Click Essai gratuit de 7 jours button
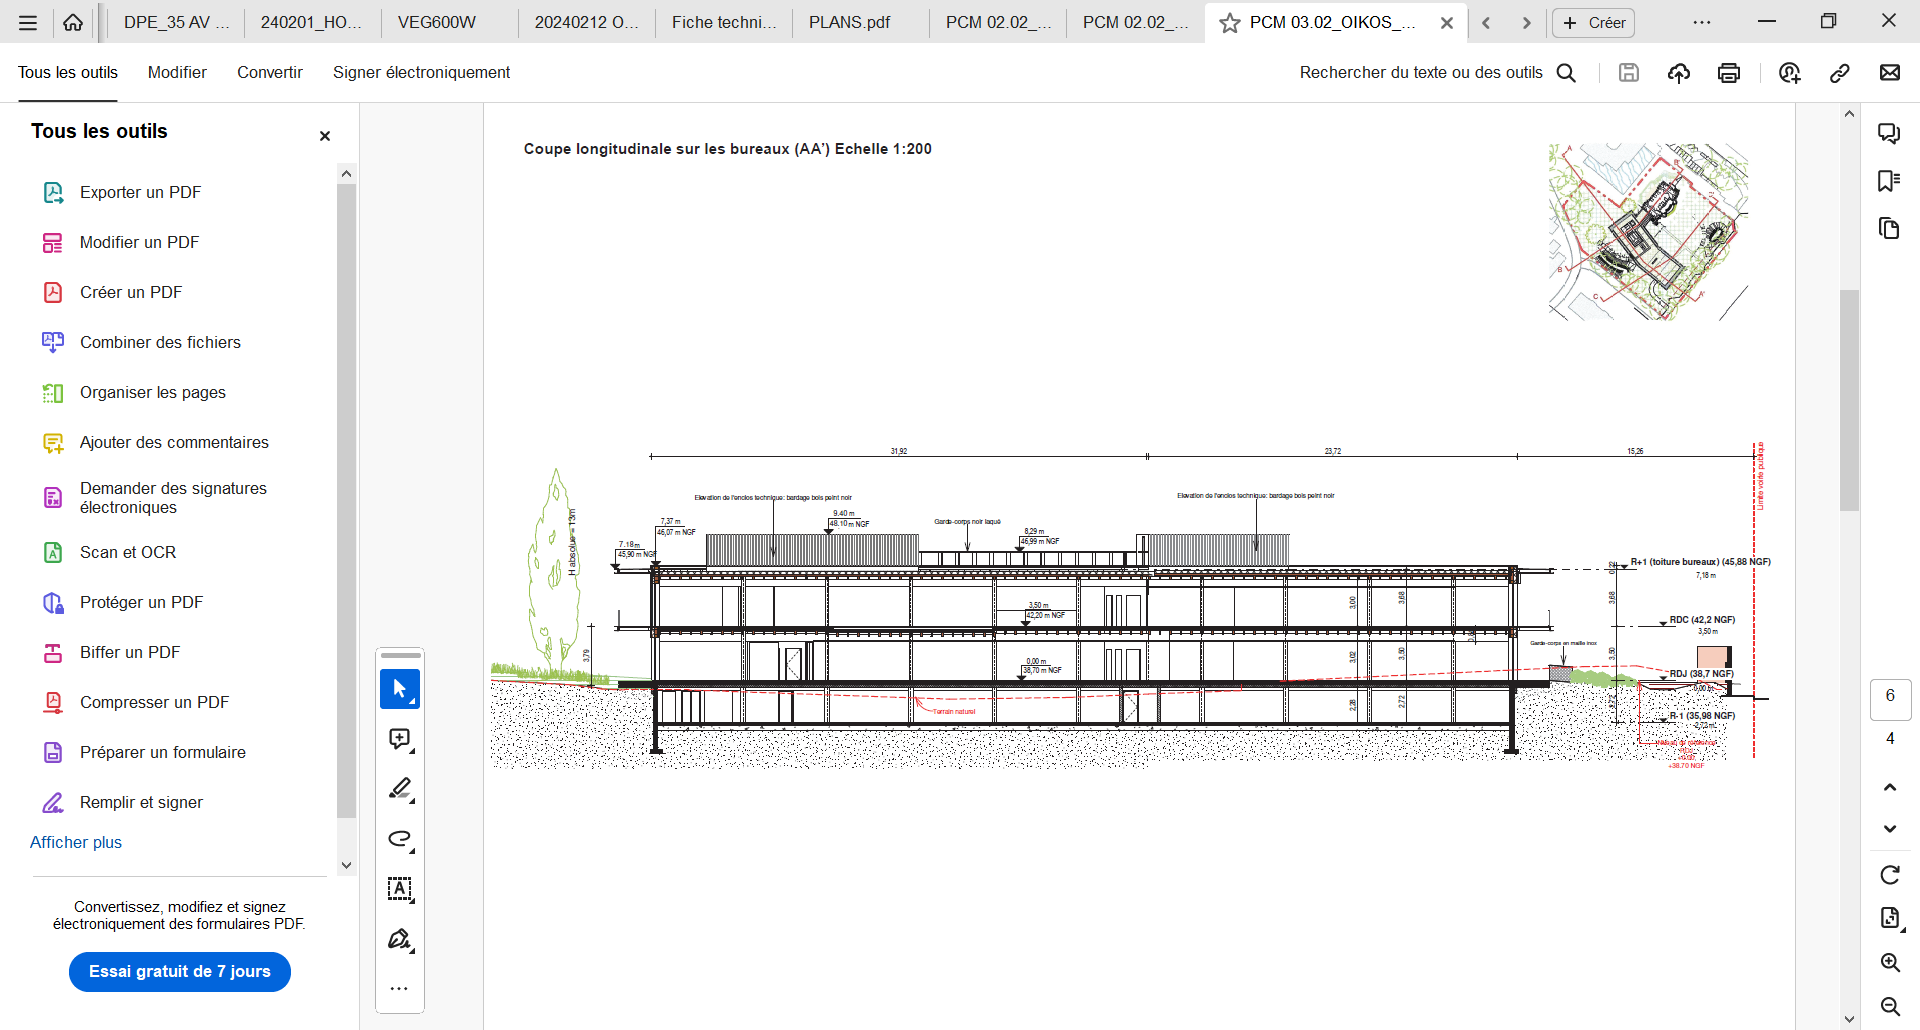This screenshot has height=1030, width=1920. click(x=180, y=971)
